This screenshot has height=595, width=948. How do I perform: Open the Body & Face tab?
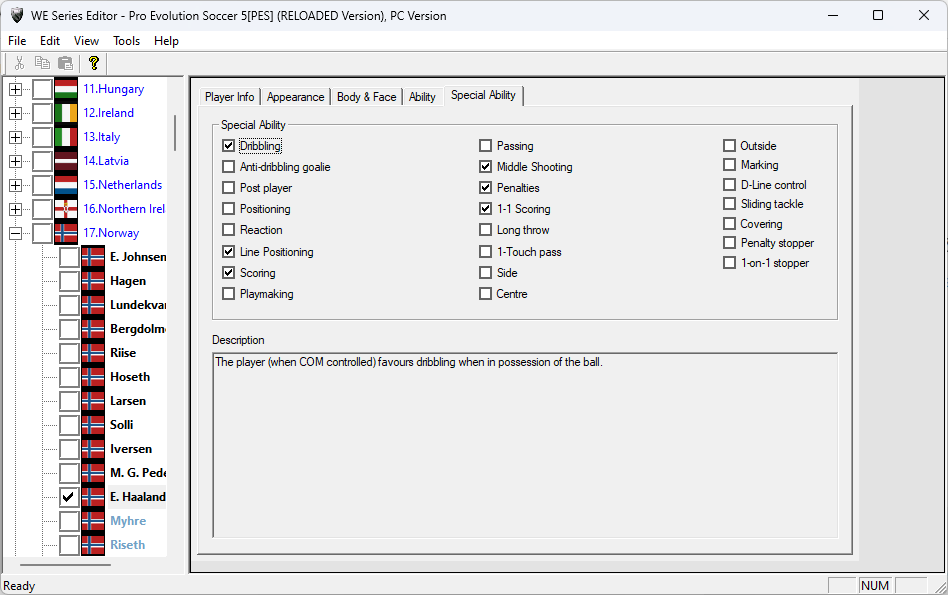click(x=366, y=97)
